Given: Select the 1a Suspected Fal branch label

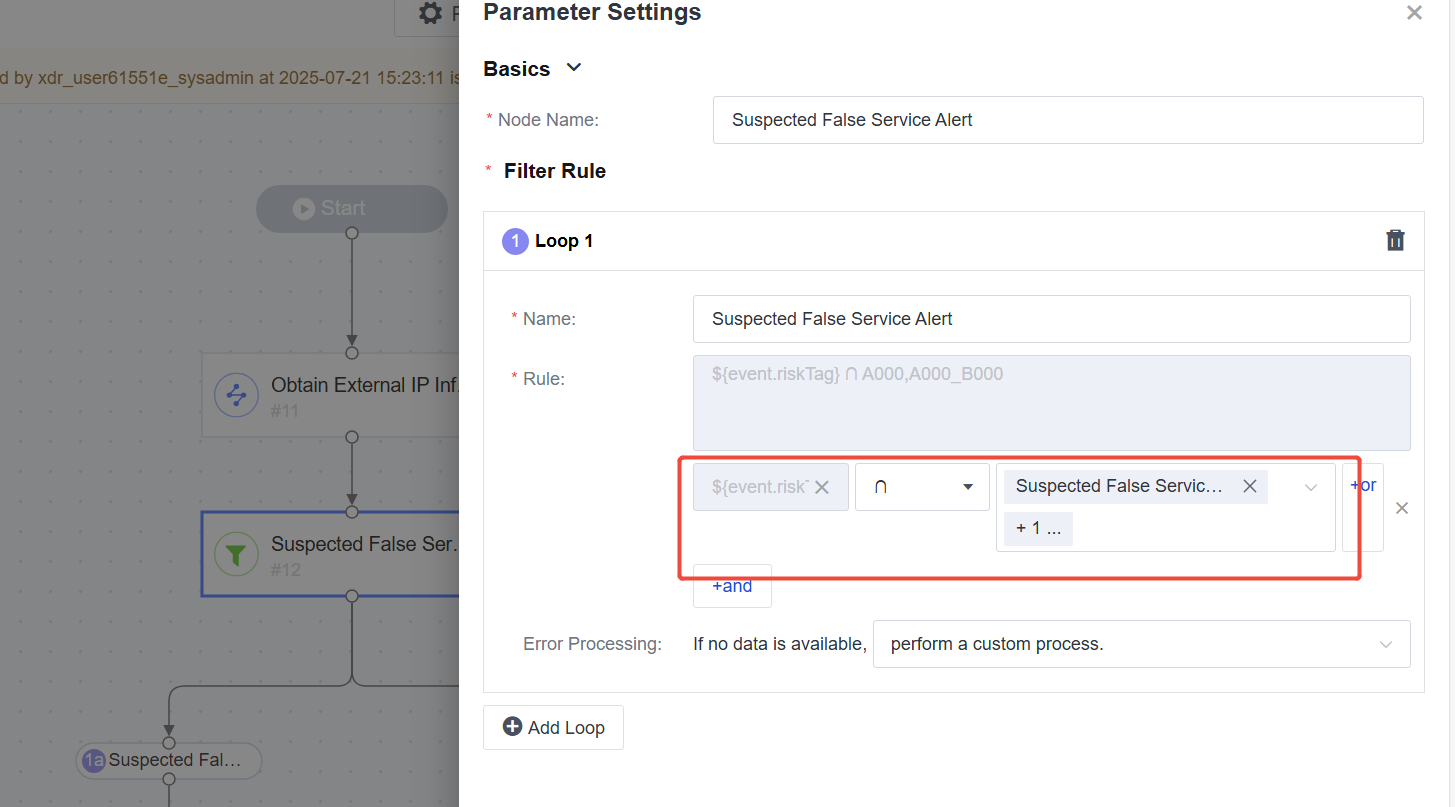Looking at the screenshot, I should 169,760.
